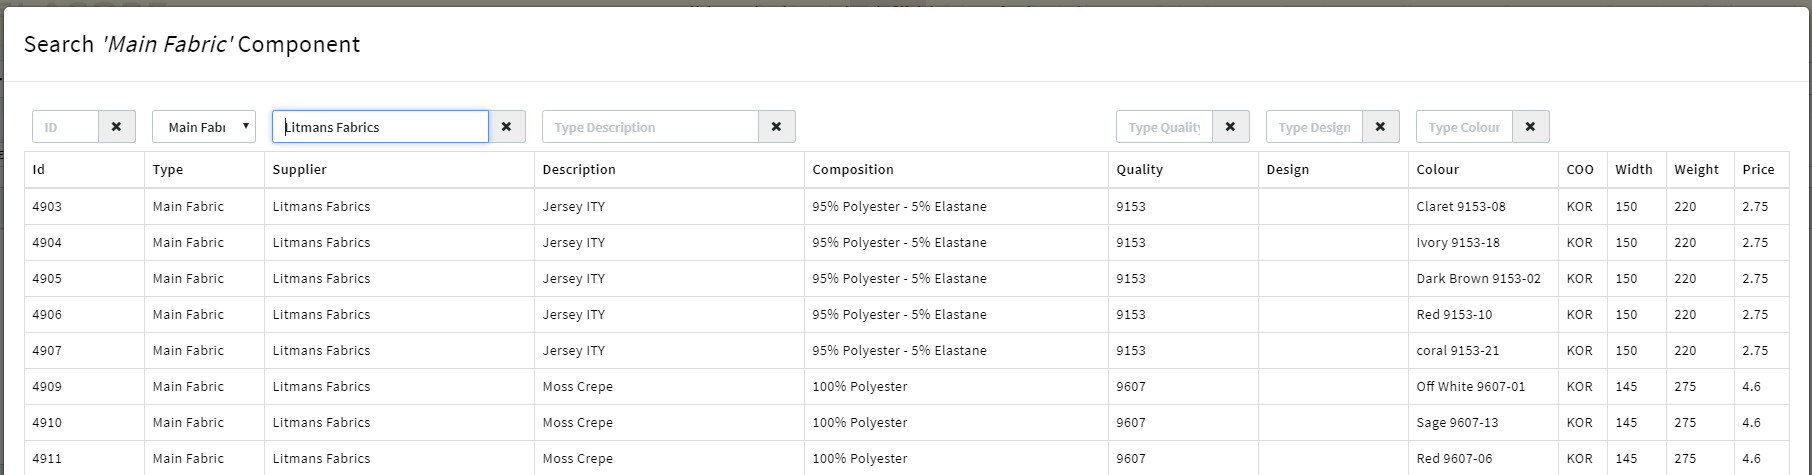Click the Type Quality input field
The width and height of the screenshot is (1812, 475).
1164,127
